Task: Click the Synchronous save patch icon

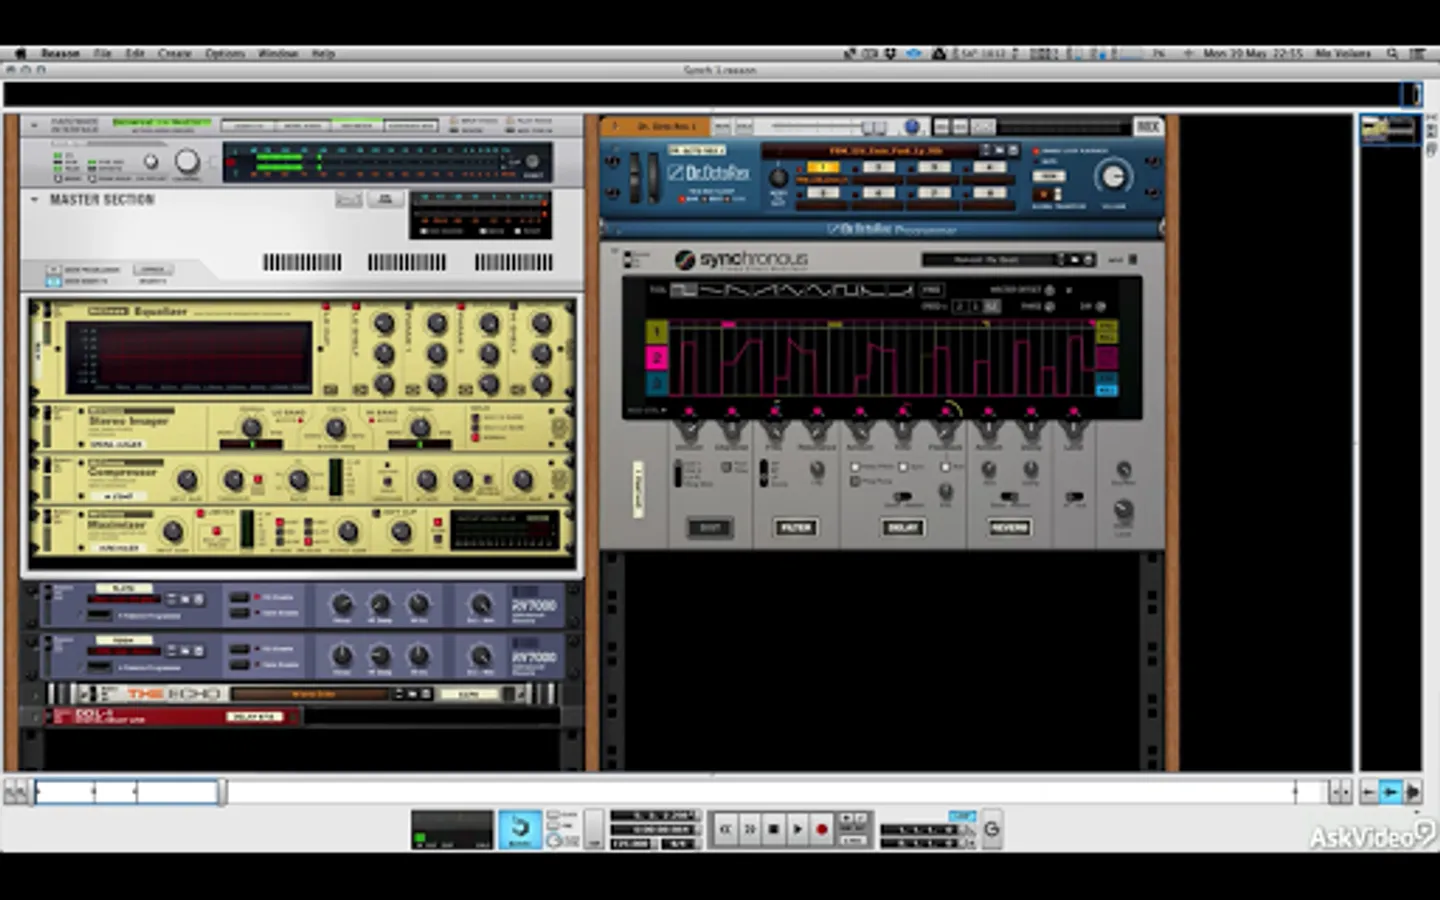Action: point(1088,260)
